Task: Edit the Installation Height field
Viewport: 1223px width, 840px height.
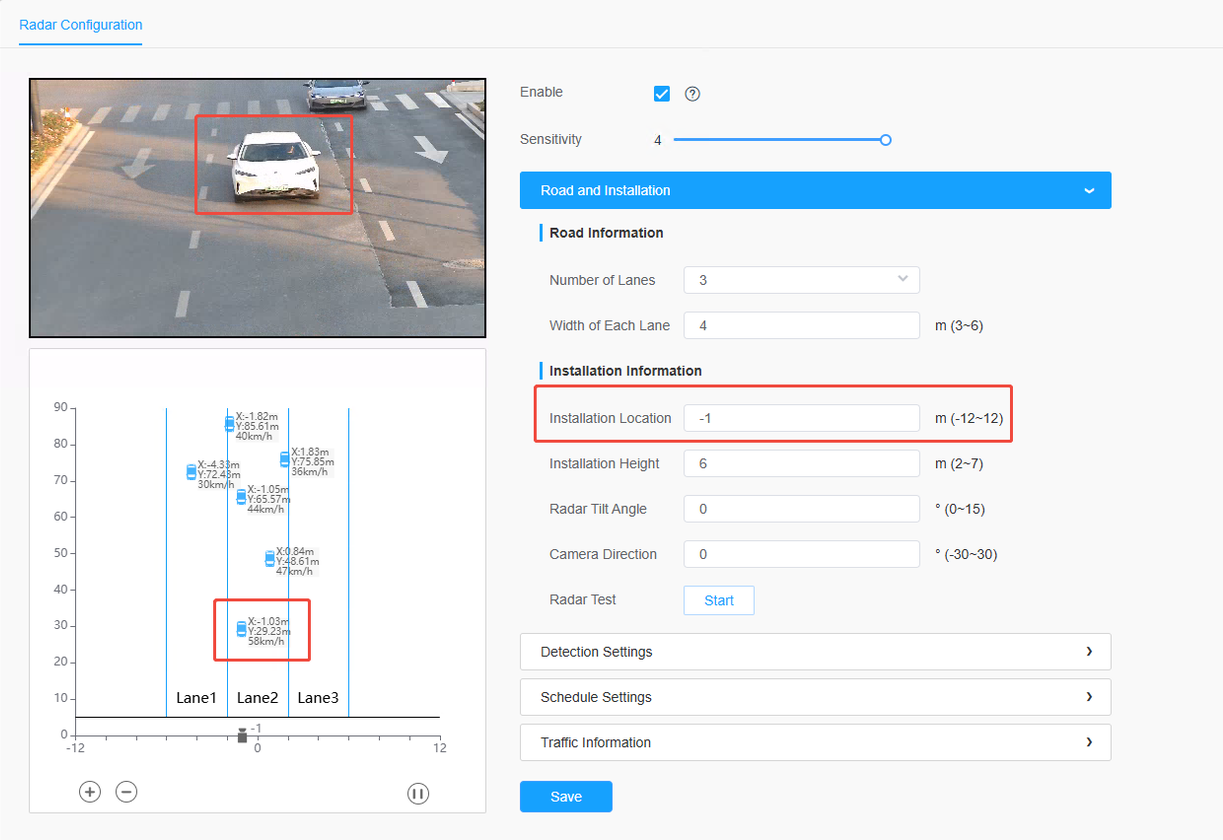Action: click(x=801, y=464)
